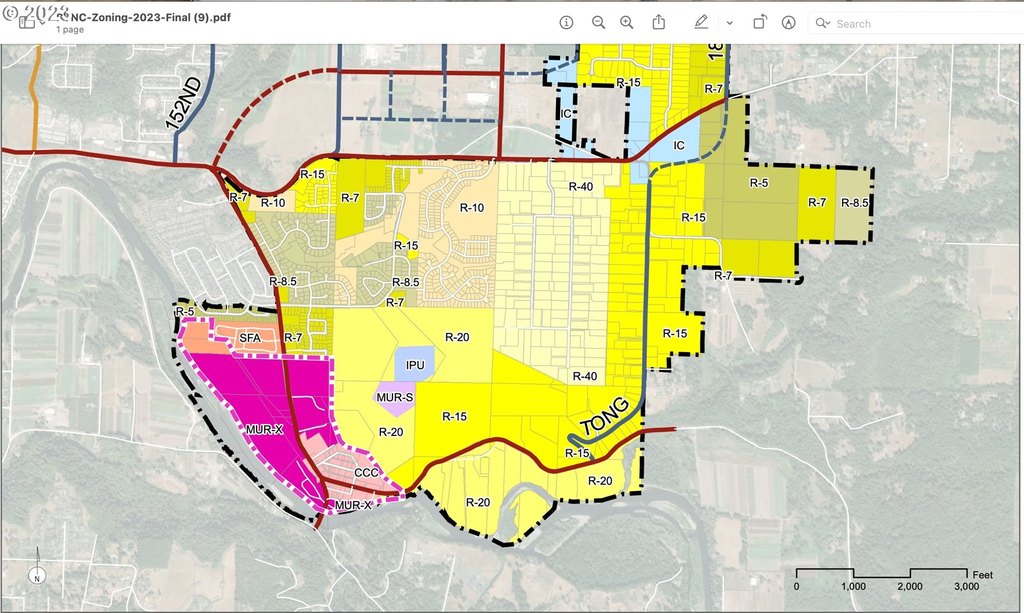The image size is (1024, 613).
Task: Expand the highlight color options chevron
Action: click(729, 22)
